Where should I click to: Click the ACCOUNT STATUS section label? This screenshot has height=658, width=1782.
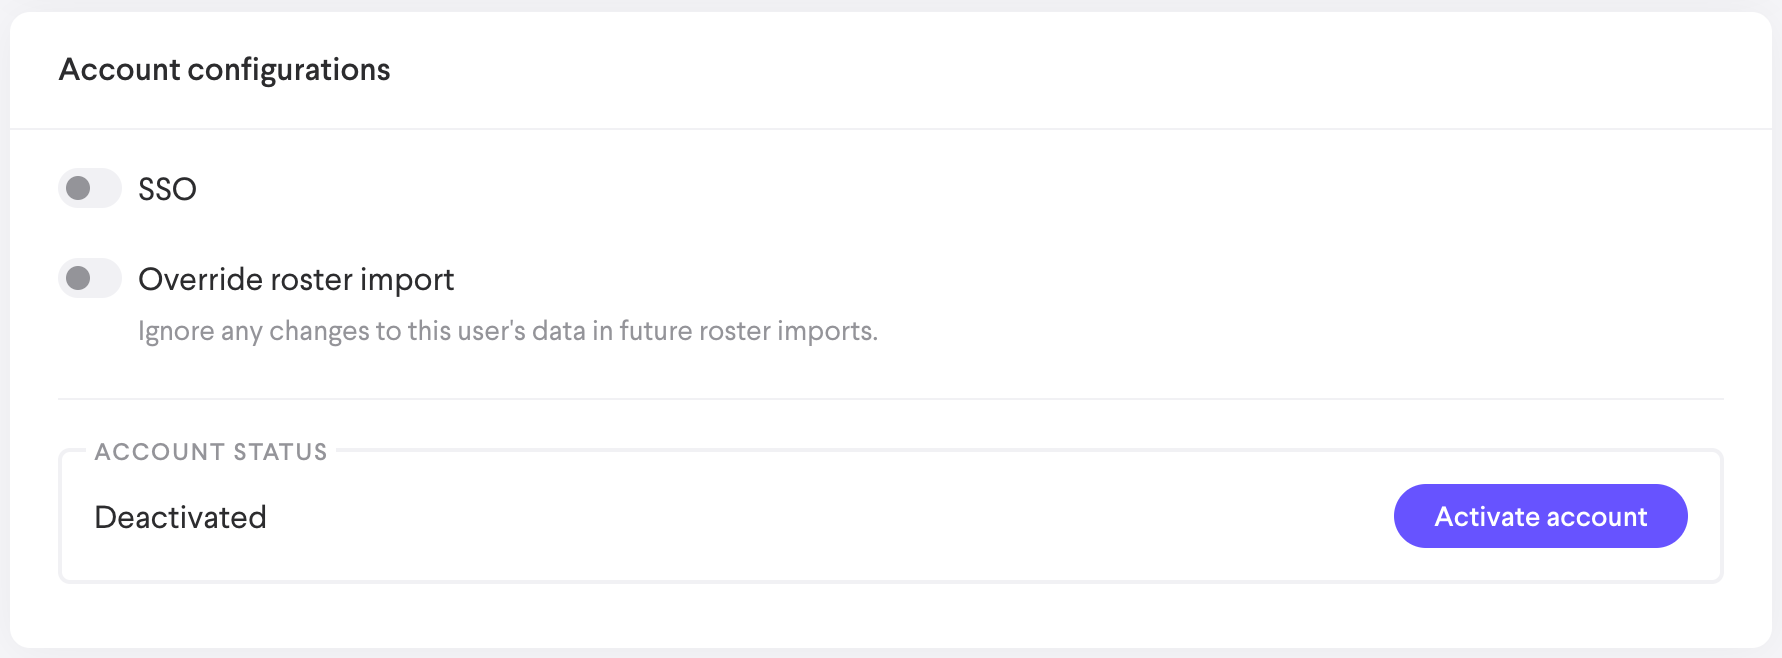pyautogui.click(x=212, y=451)
